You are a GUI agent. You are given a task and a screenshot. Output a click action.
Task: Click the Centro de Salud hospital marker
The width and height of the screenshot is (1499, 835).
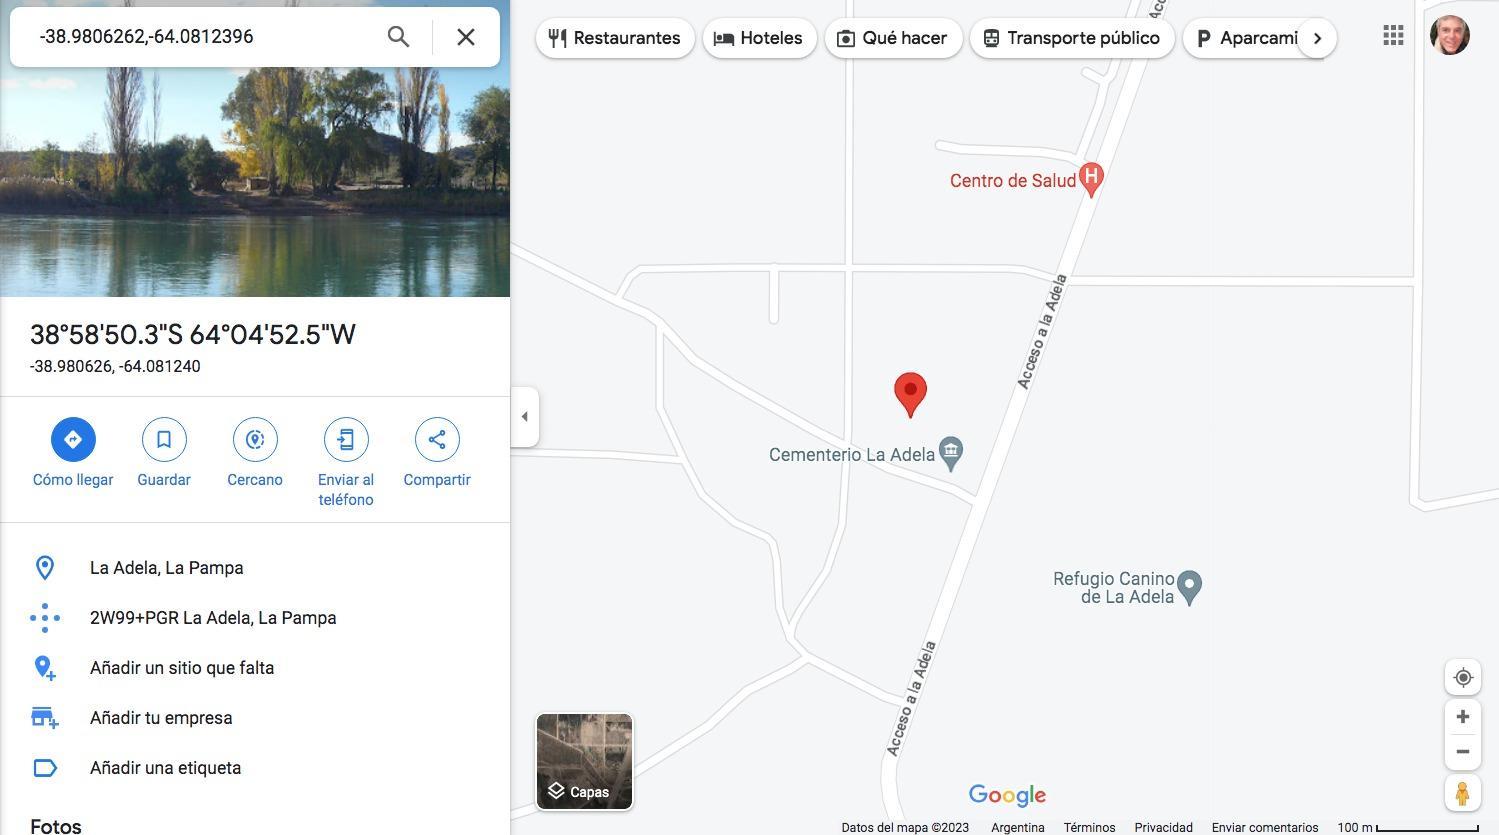[x=1091, y=179]
